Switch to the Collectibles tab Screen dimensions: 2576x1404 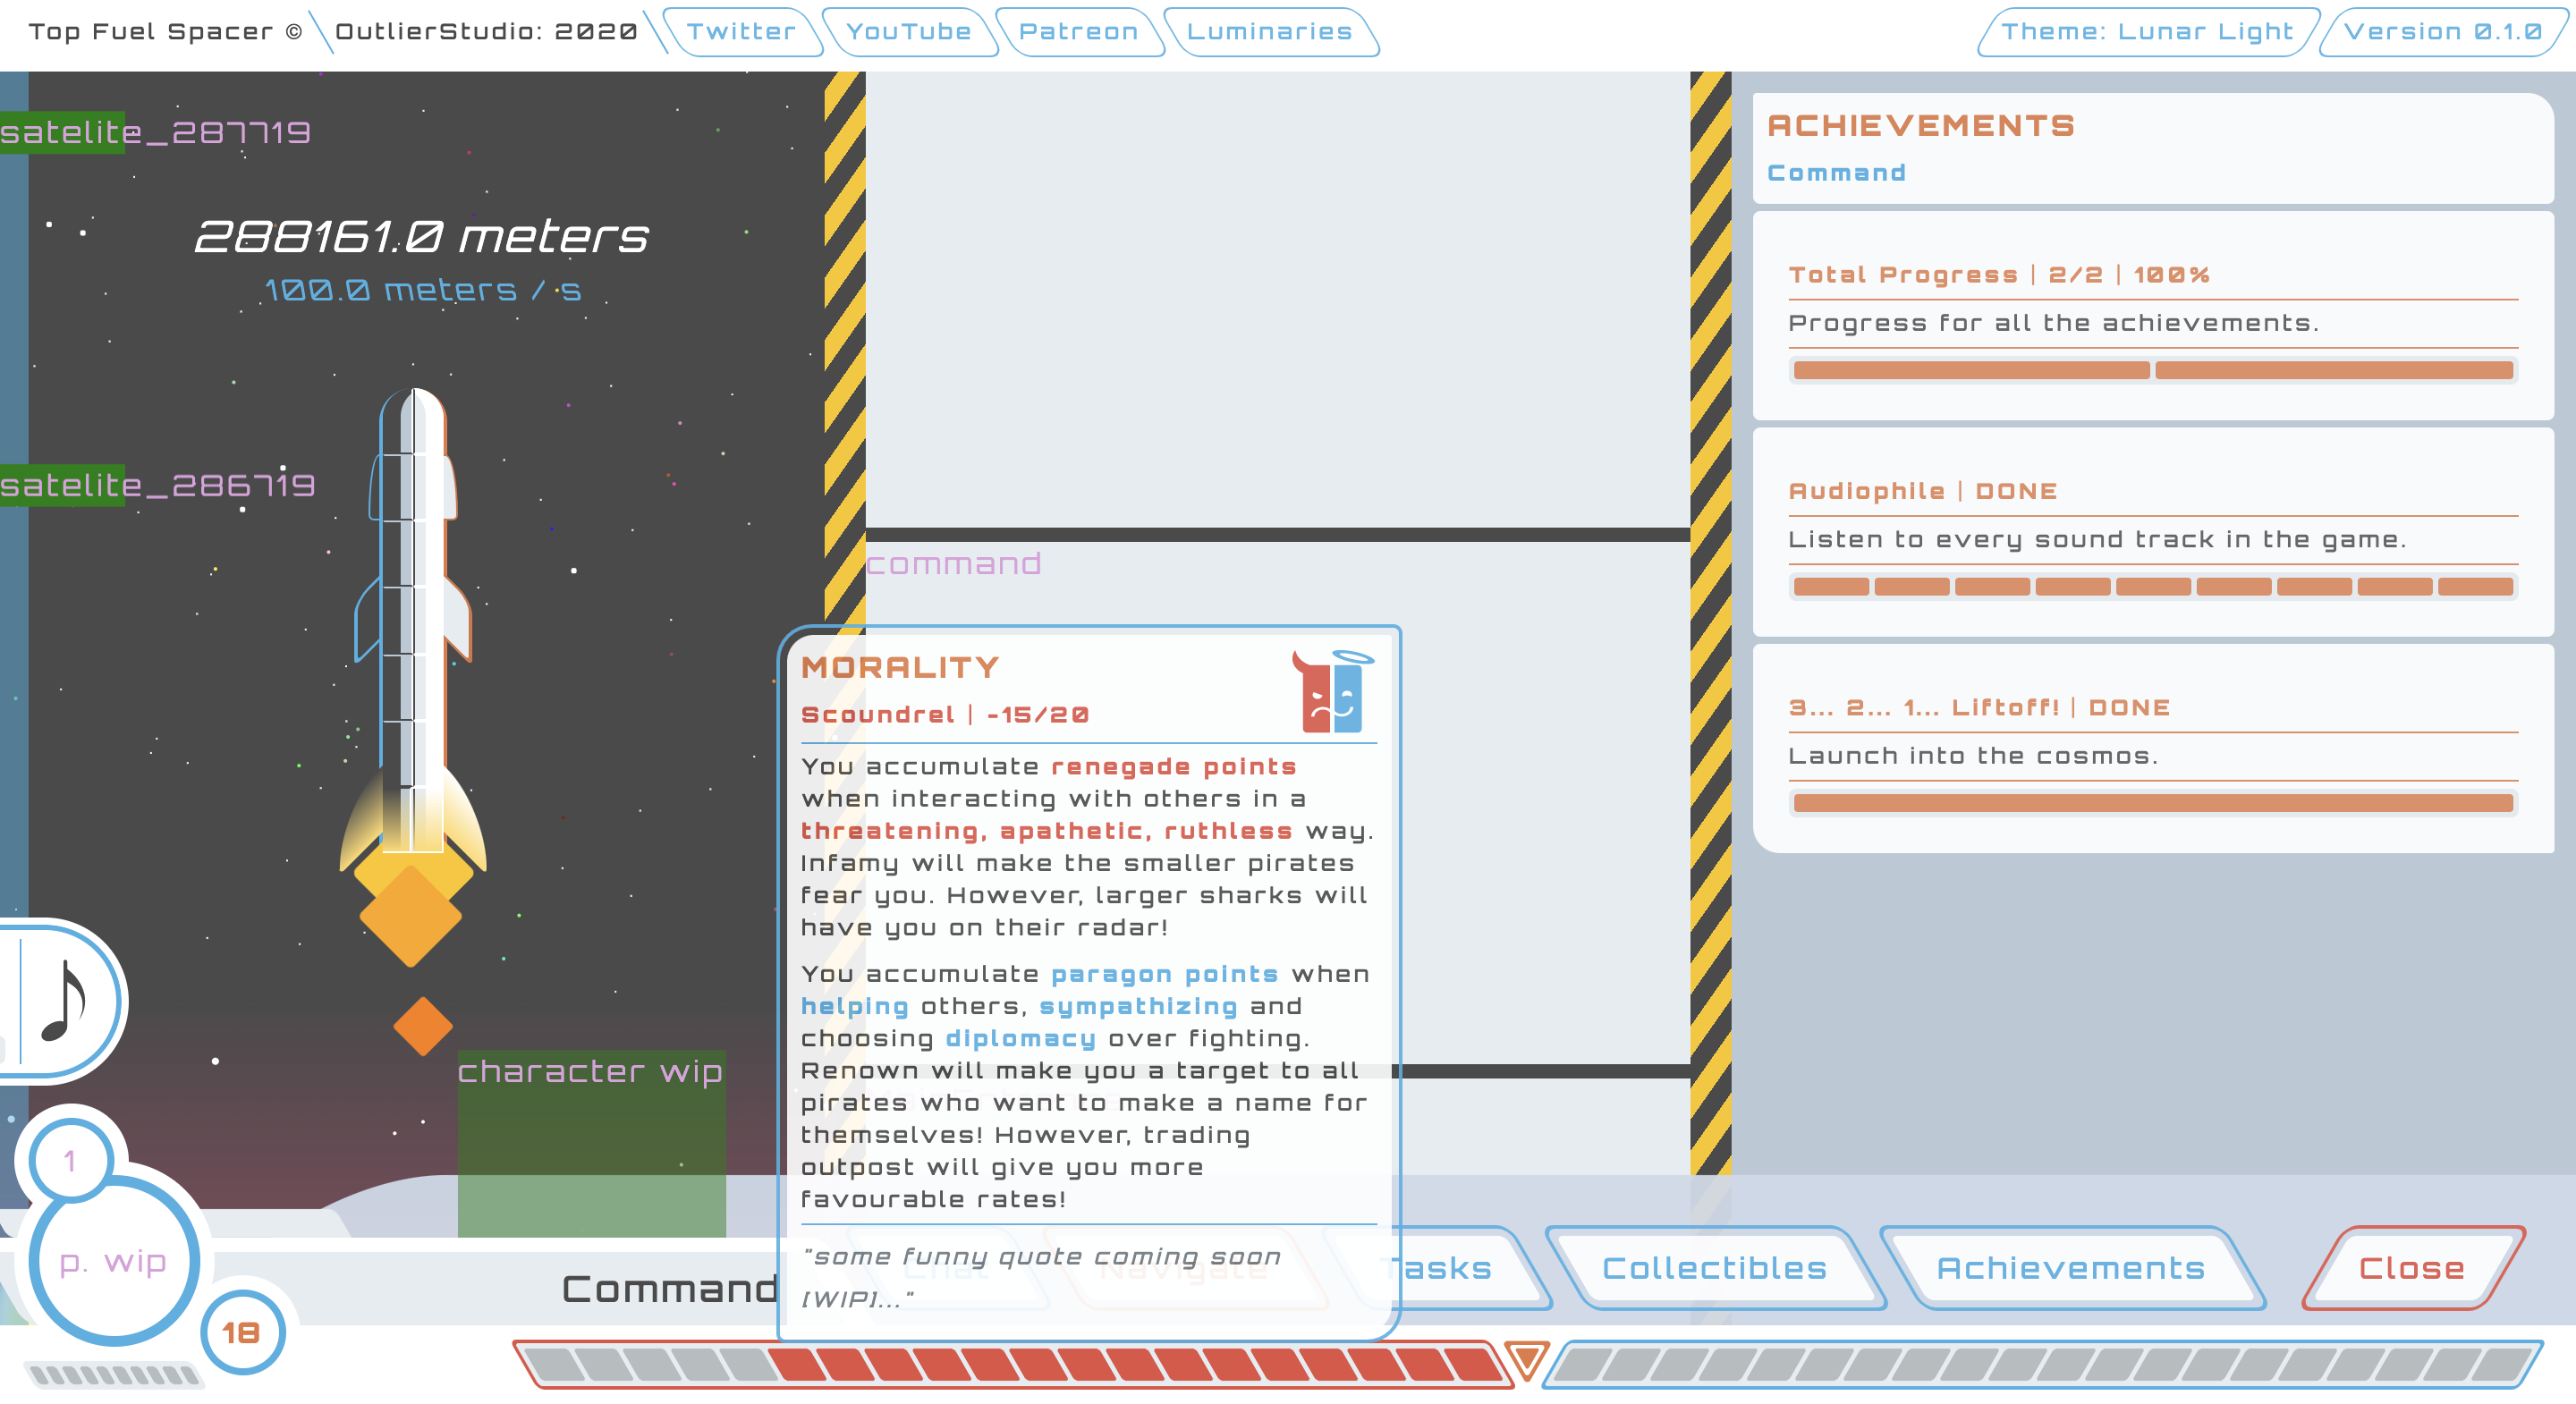1715,1268
